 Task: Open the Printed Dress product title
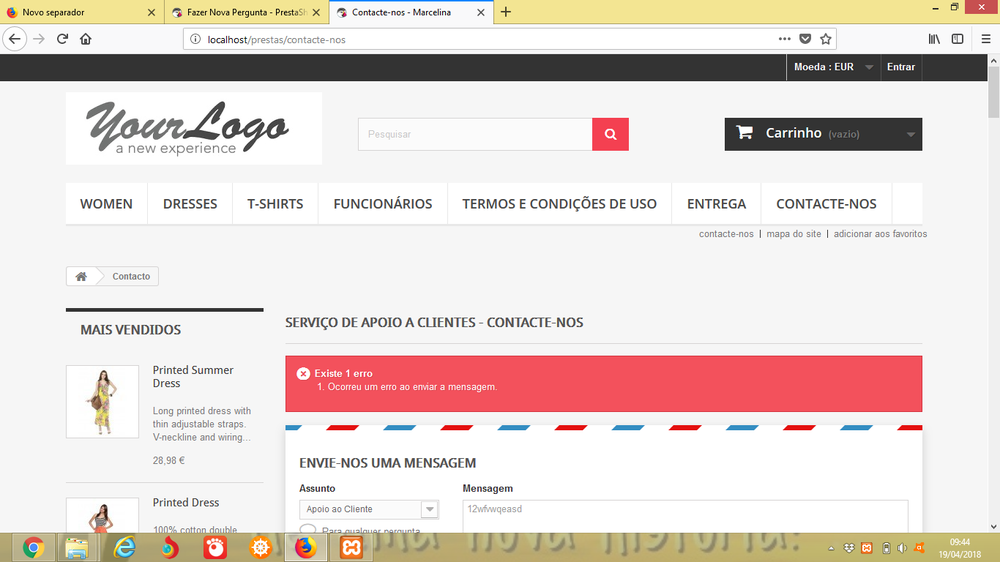pos(186,503)
